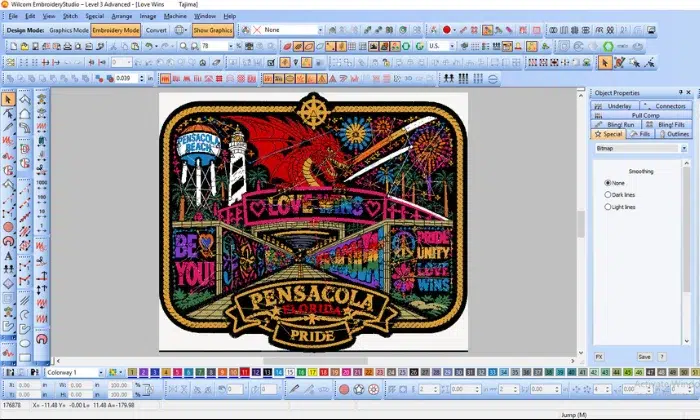The image size is (700, 420).
Task: Click the ? help button in Object Properties
Action: coord(662,357)
